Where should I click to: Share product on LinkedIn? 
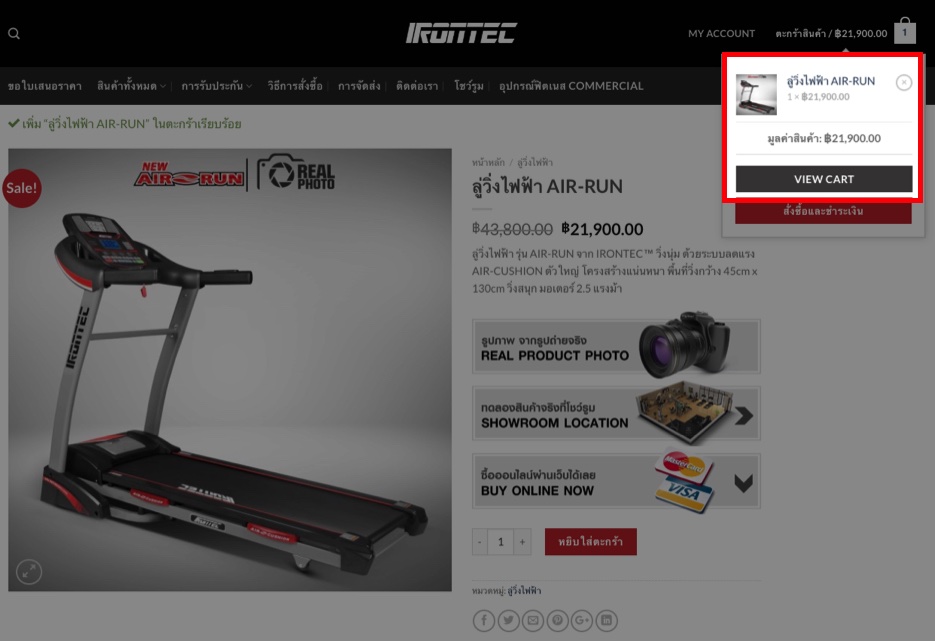coord(606,621)
